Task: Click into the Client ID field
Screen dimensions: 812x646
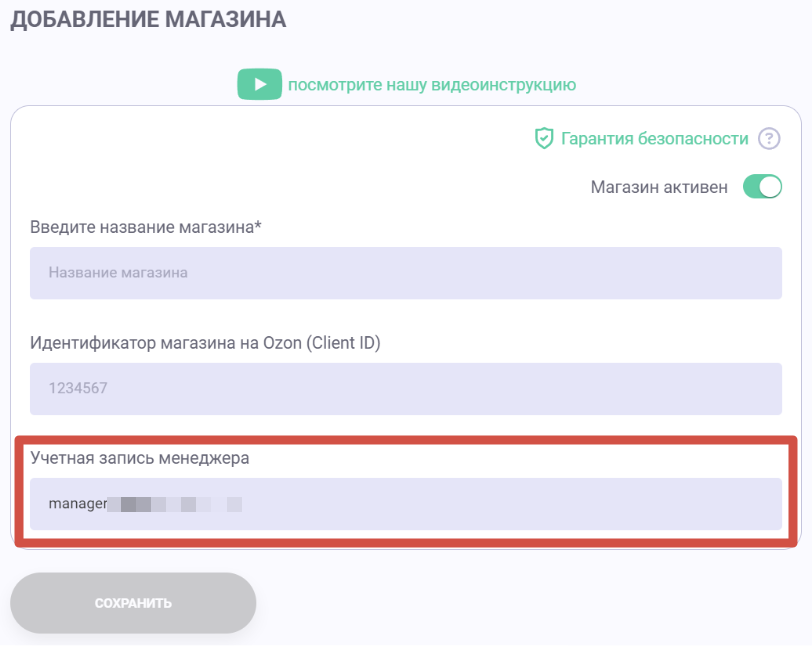Action: [405, 388]
